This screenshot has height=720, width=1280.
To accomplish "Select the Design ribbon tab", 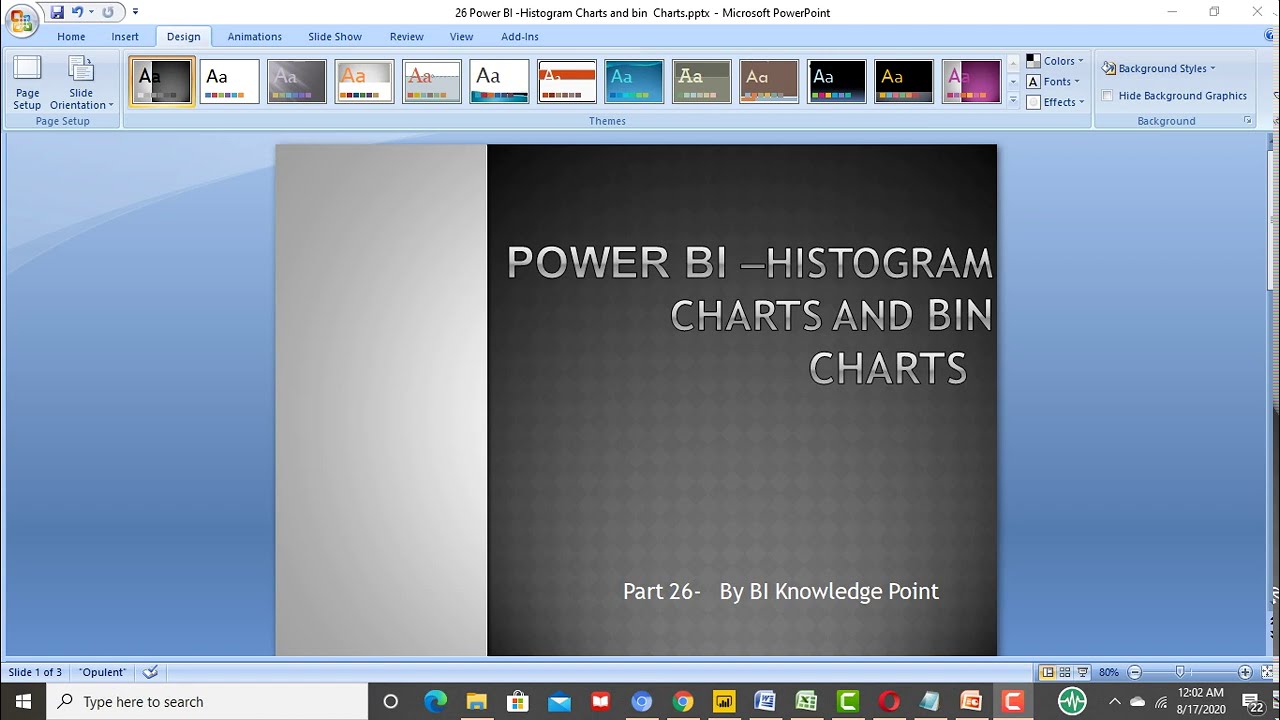I will (183, 36).
